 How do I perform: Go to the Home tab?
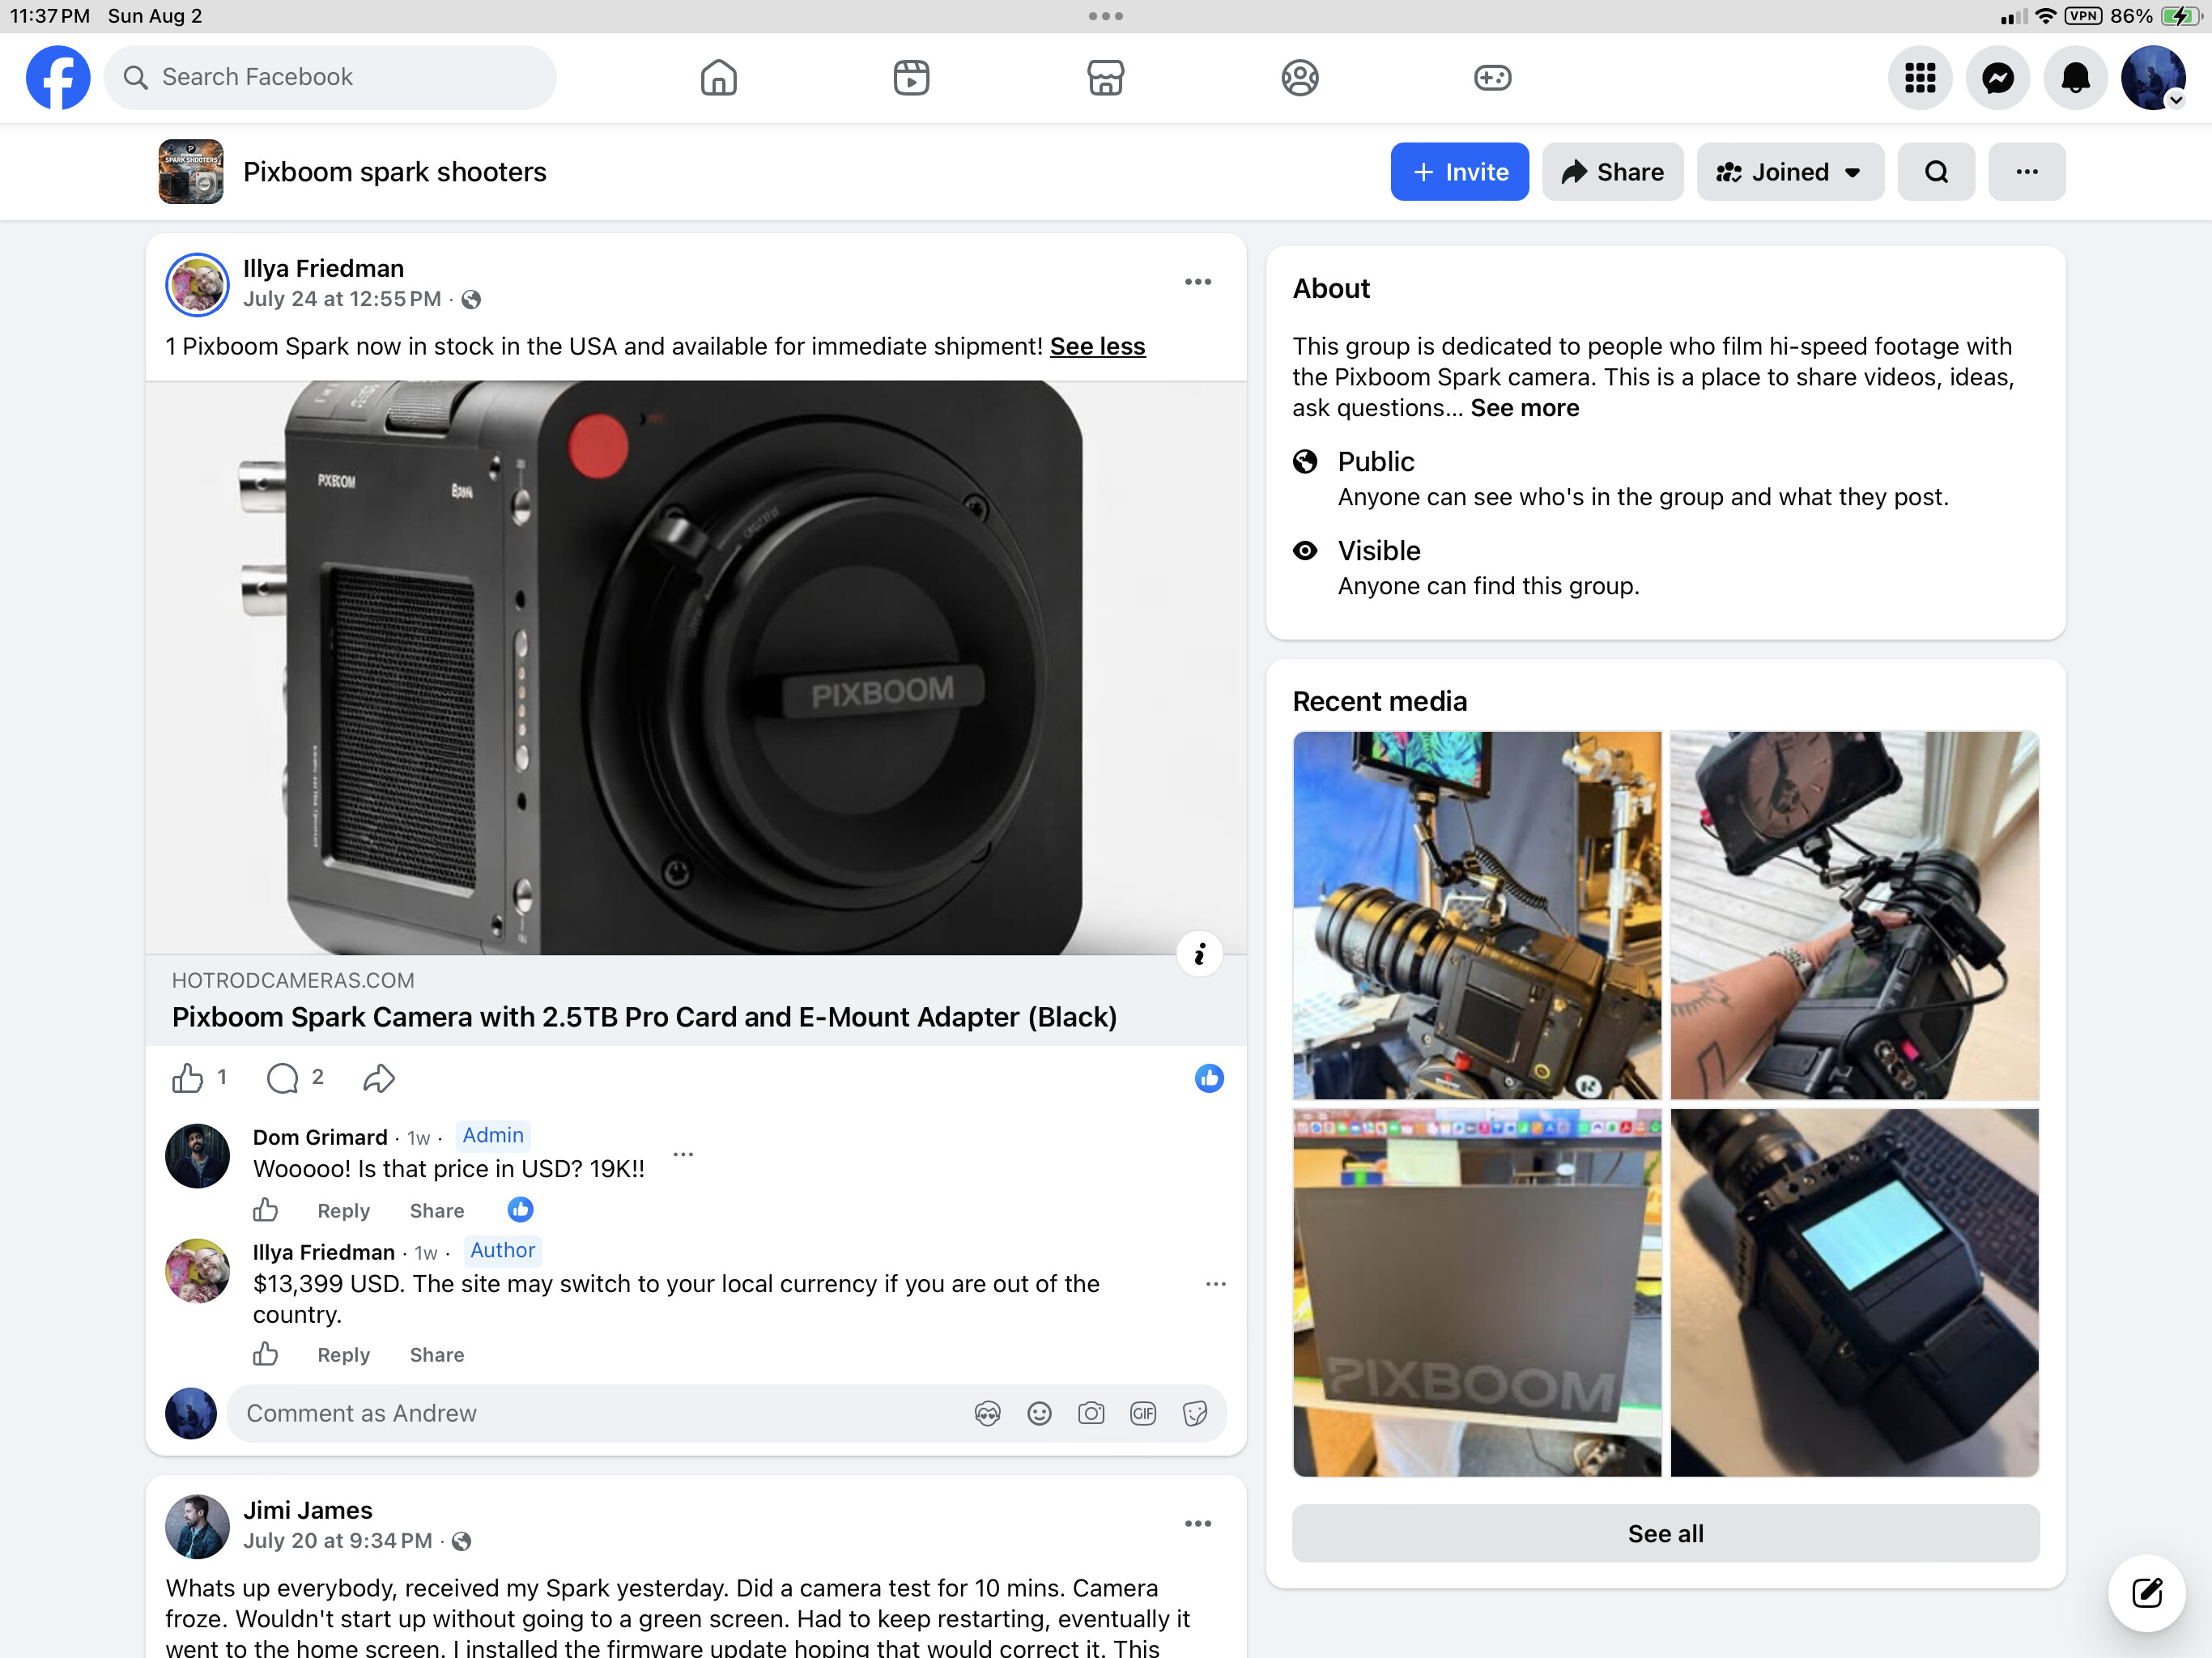click(x=718, y=77)
